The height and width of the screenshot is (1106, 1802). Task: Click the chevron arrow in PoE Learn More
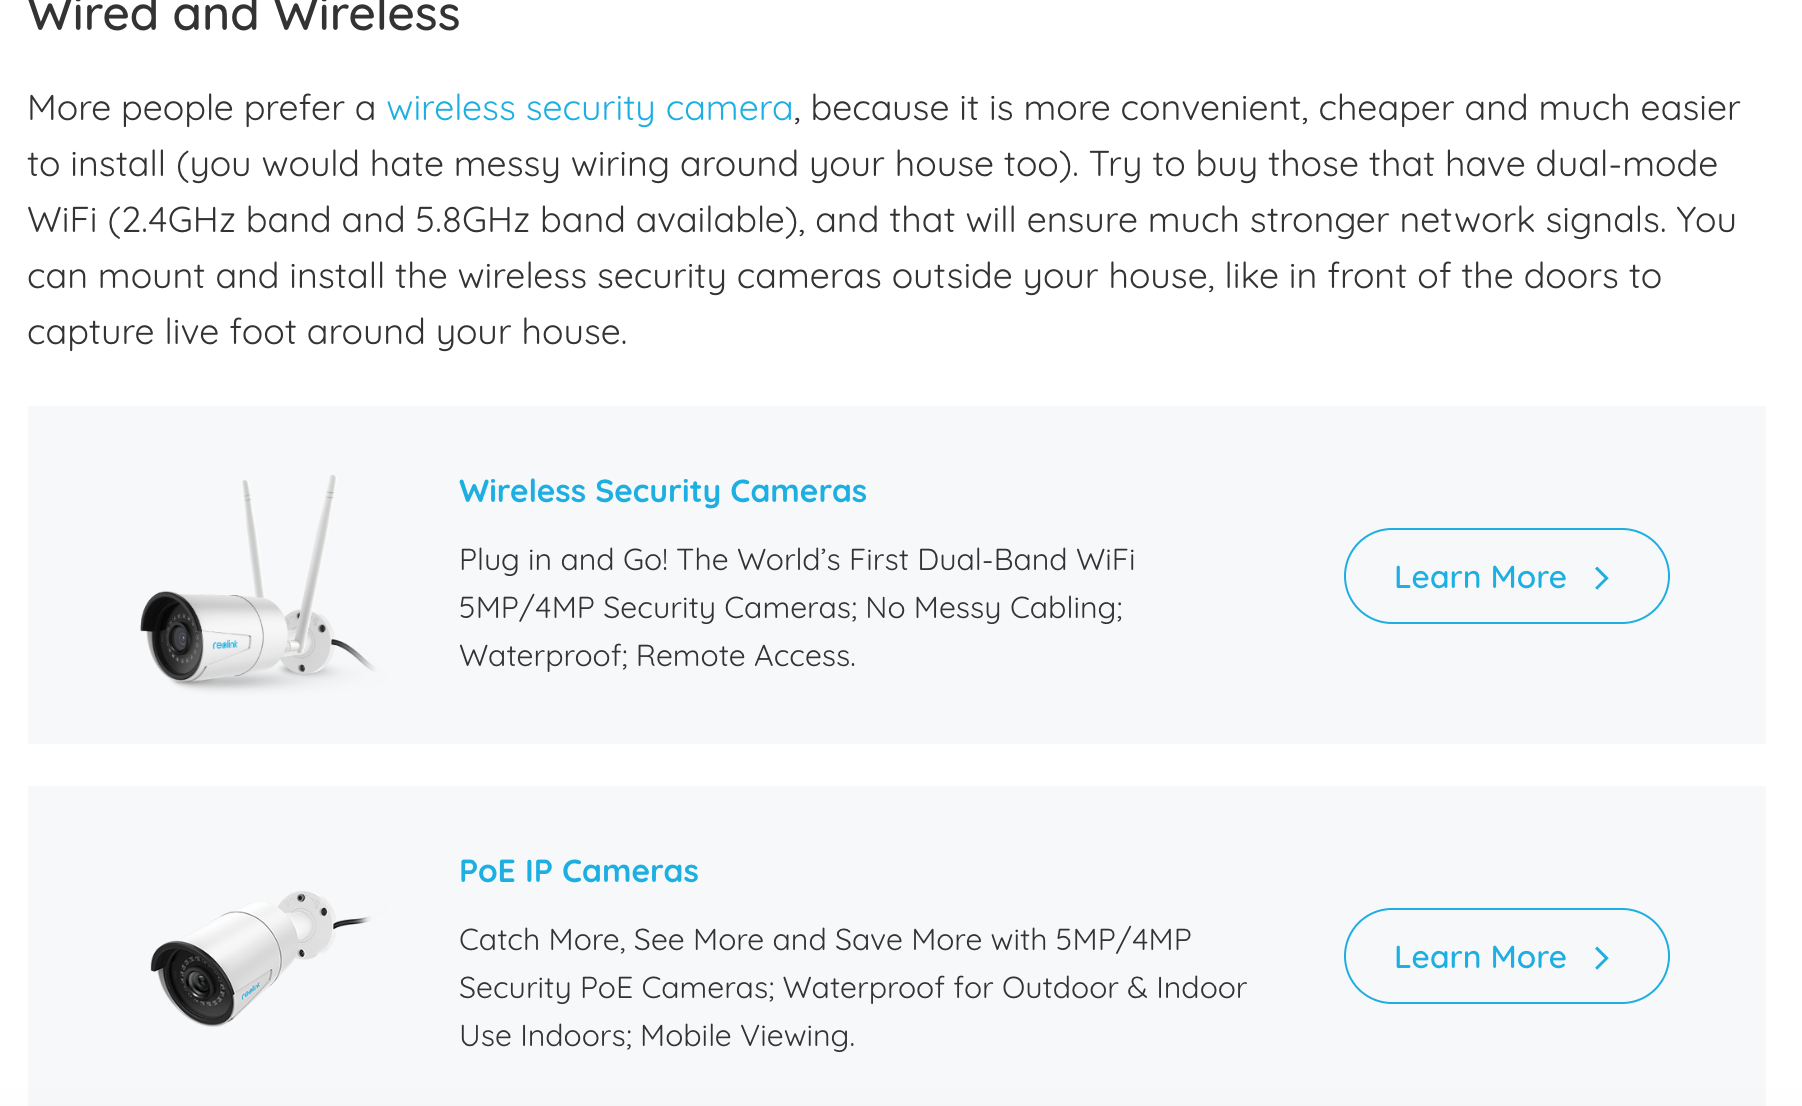1602,958
